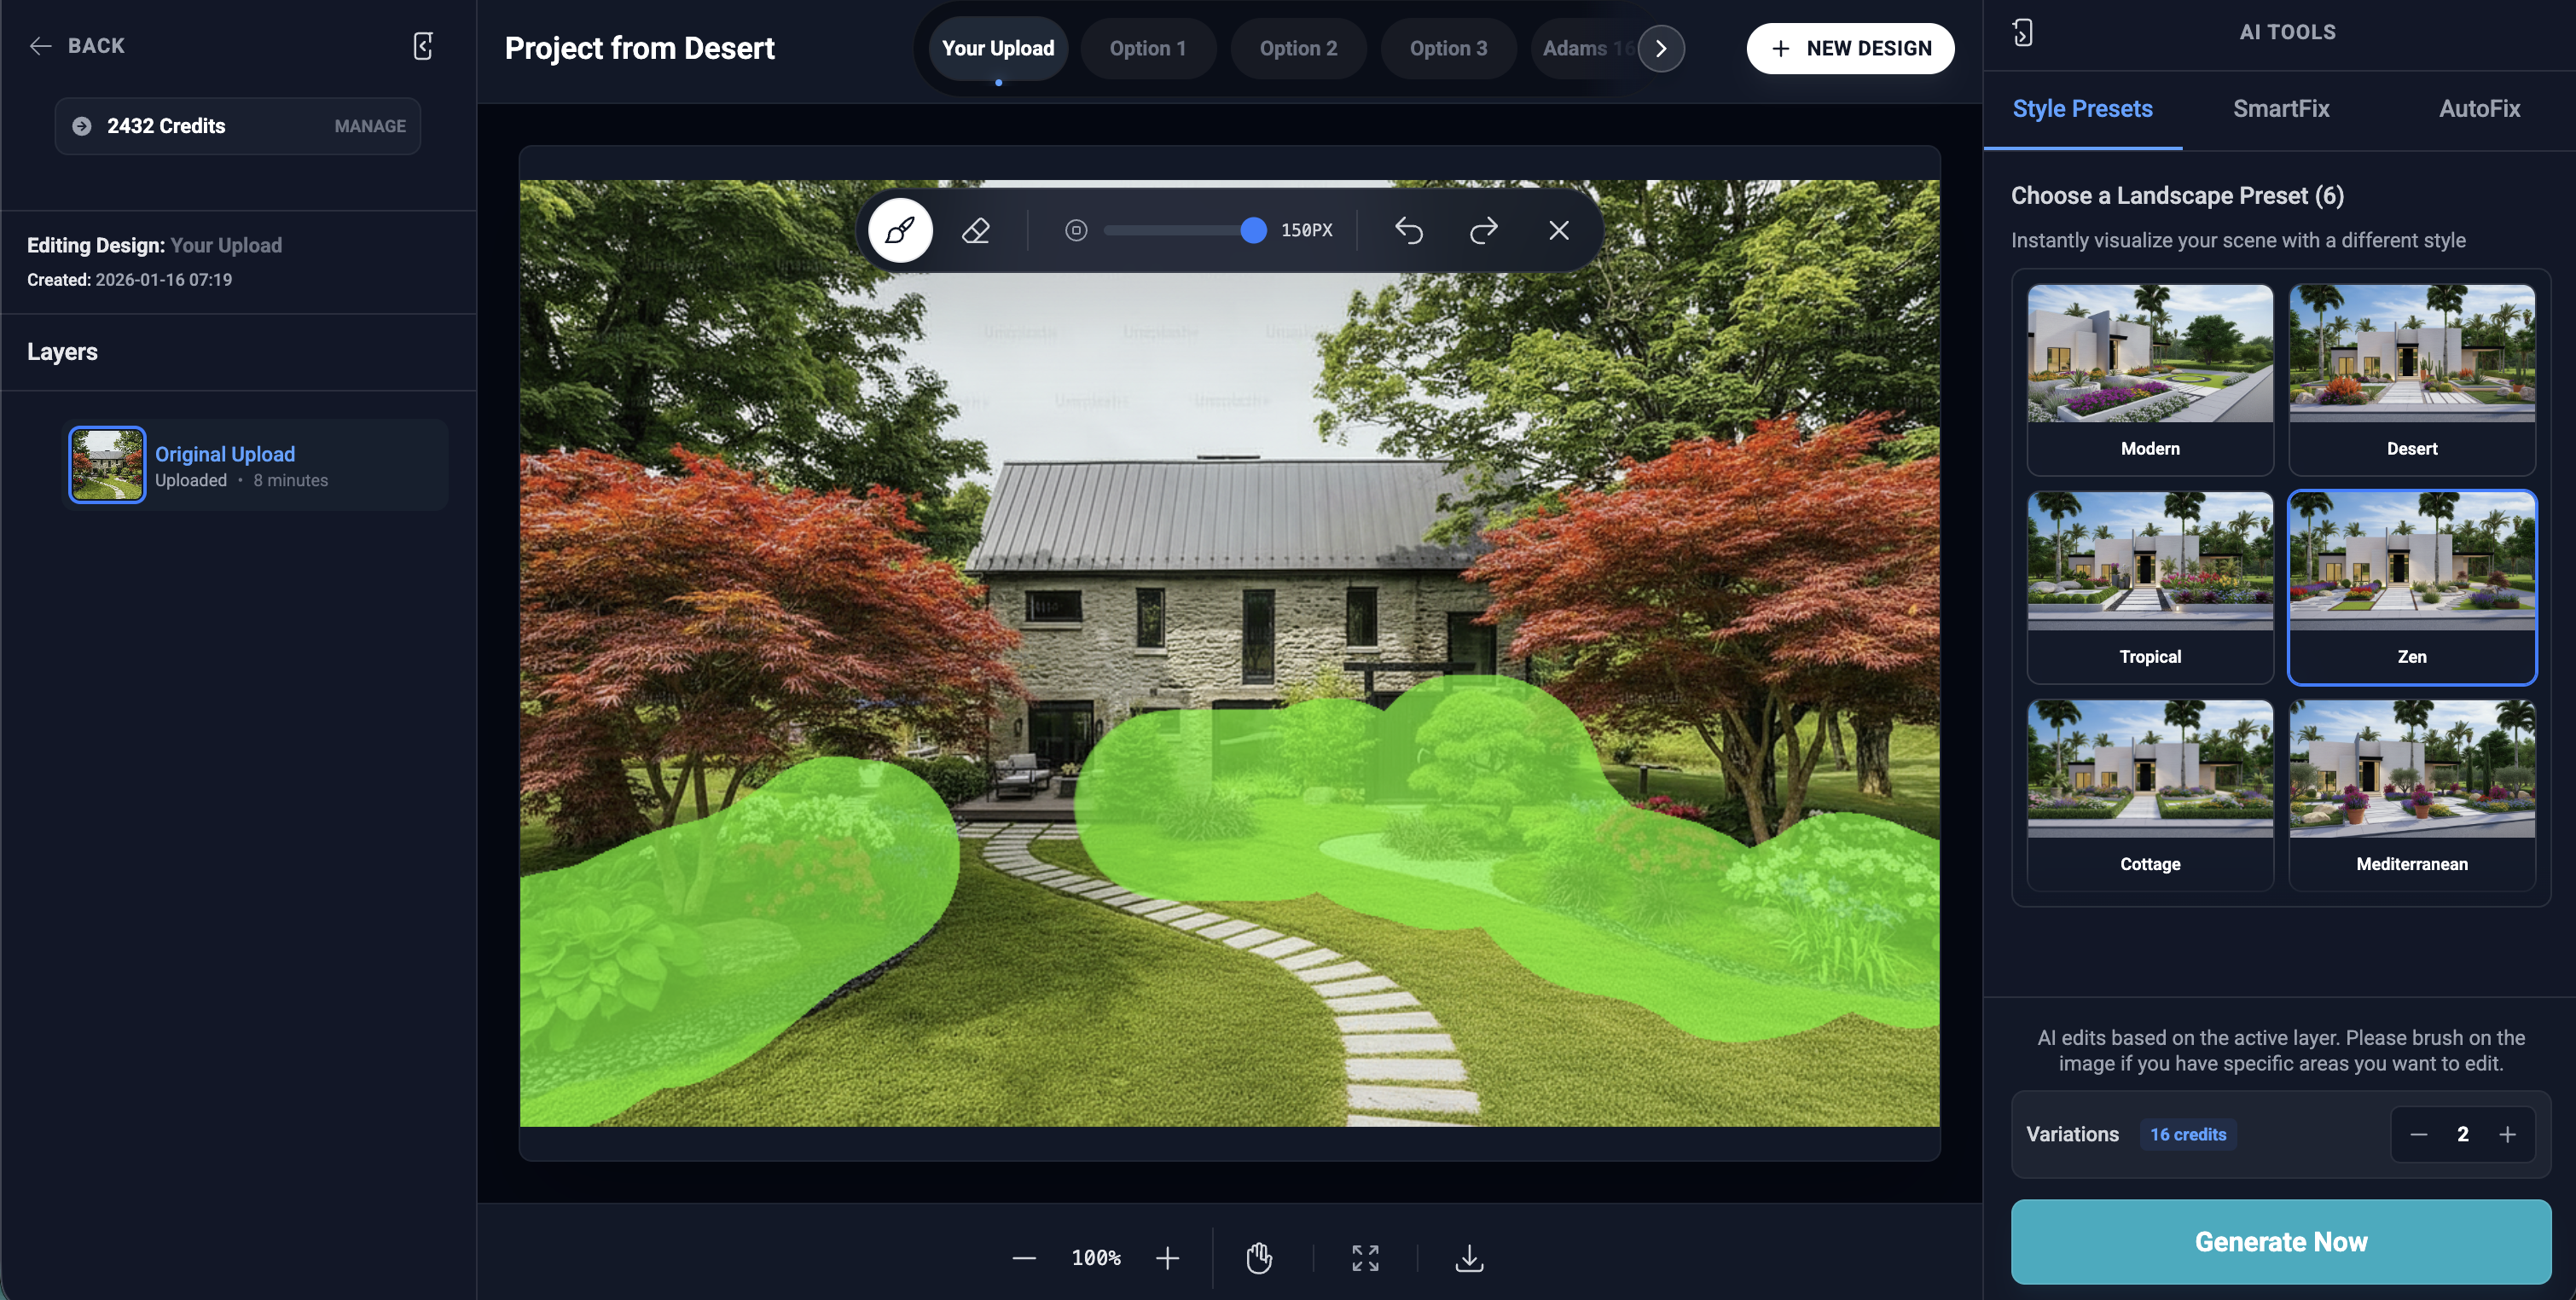Screen dimensions: 2576x1300
Task: Download the current design
Action: [1468, 1258]
